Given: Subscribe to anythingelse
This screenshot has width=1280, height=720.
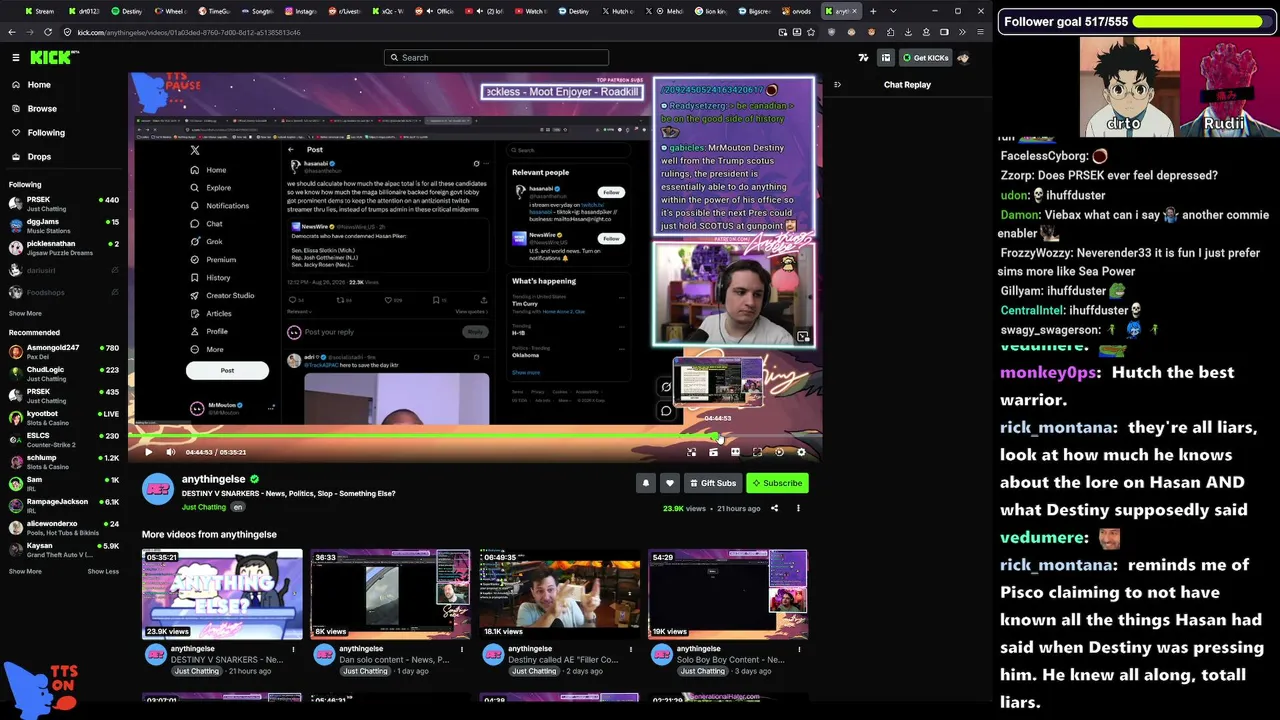Looking at the screenshot, I should [777, 483].
